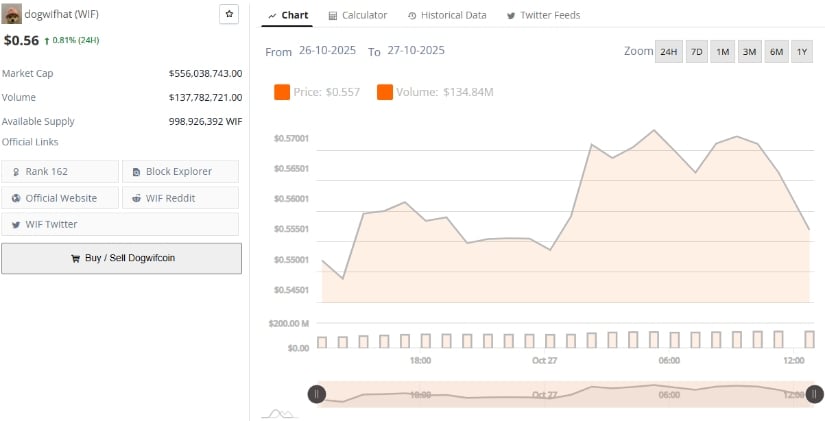Click the dogwifhat coin logo
Screen dimensions: 825x421
[12, 14]
